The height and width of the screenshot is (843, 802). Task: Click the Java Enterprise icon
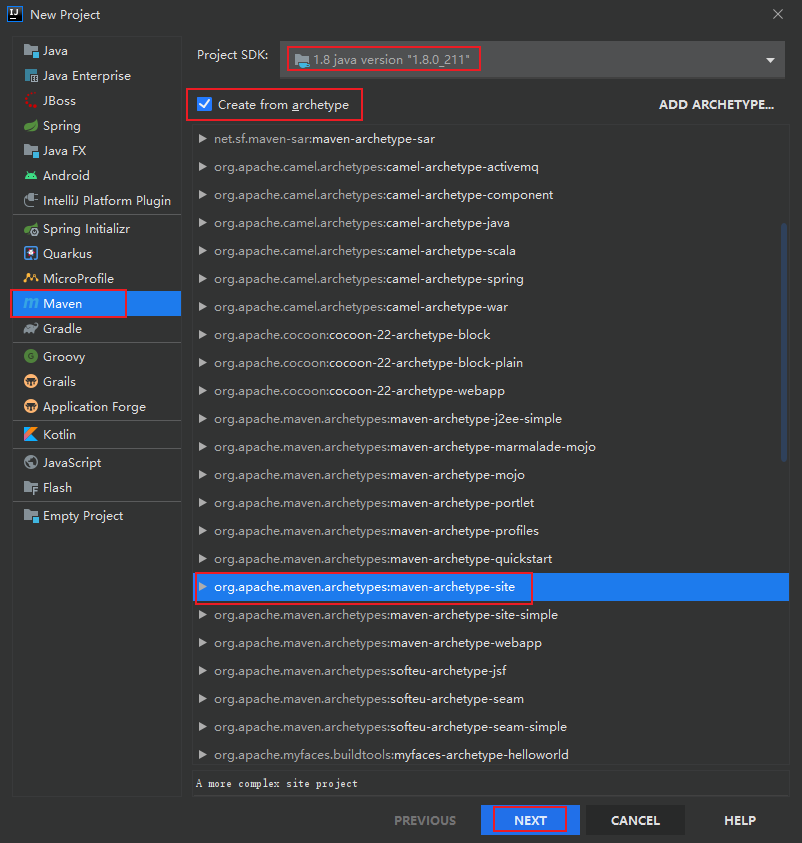click(x=31, y=76)
